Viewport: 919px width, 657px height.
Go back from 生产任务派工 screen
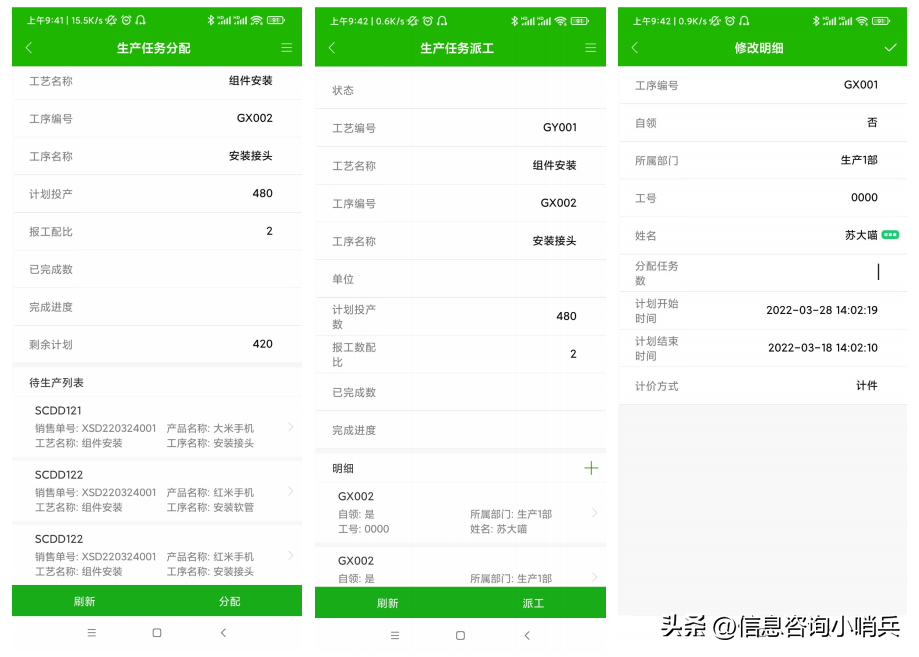pyautogui.click(x=332, y=48)
